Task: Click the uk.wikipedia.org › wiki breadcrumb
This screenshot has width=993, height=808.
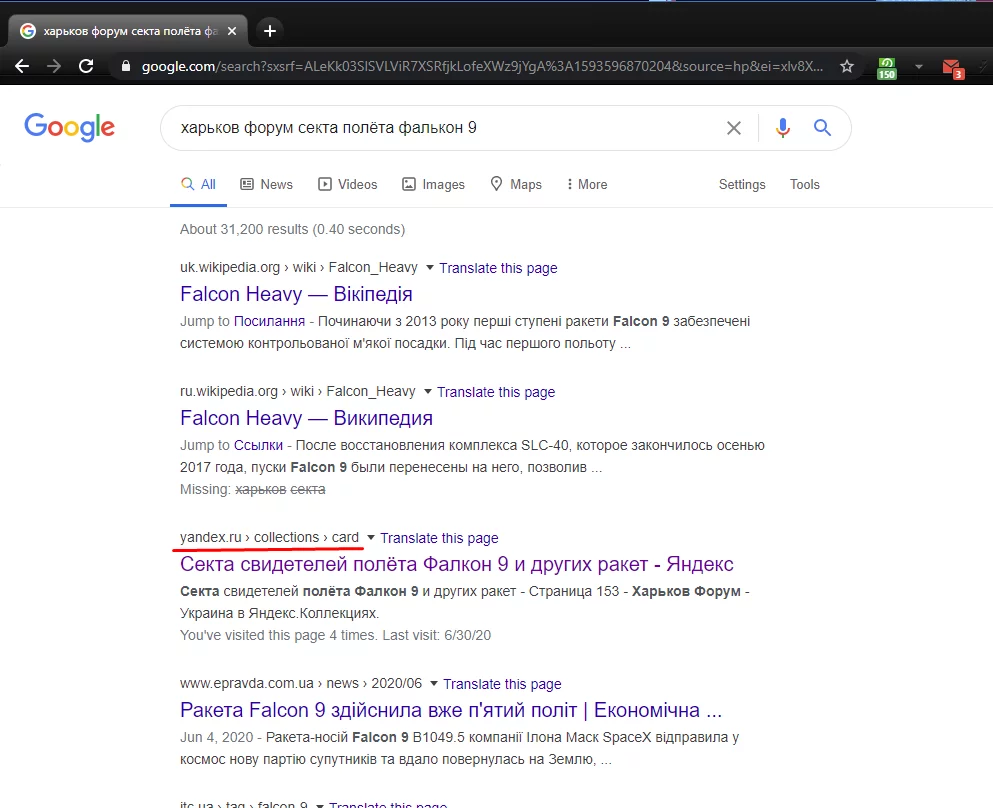Action: click(299, 267)
